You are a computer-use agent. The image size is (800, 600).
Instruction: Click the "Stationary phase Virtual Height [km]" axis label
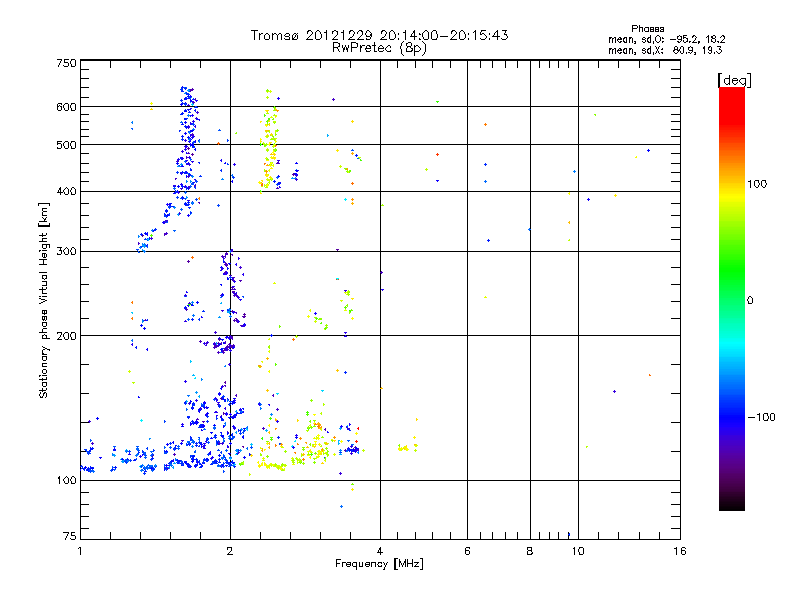[43, 301]
